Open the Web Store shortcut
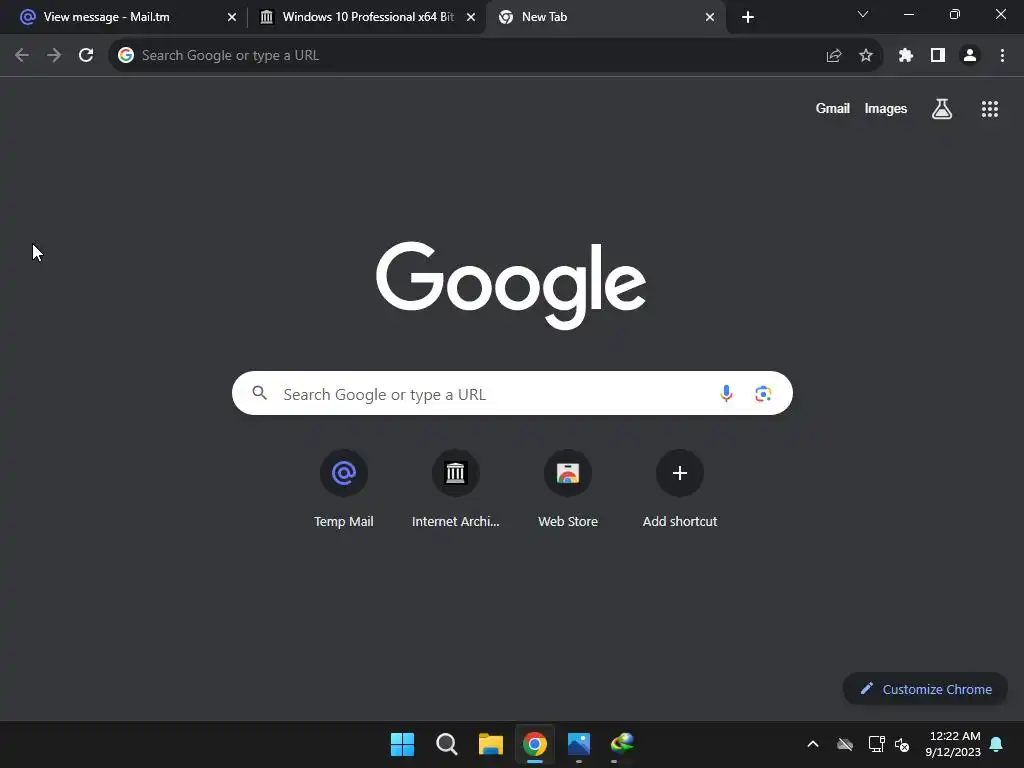Image resolution: width=1024 pixels, height=768 pixels. pyautogui.click(x=568, y=488)
